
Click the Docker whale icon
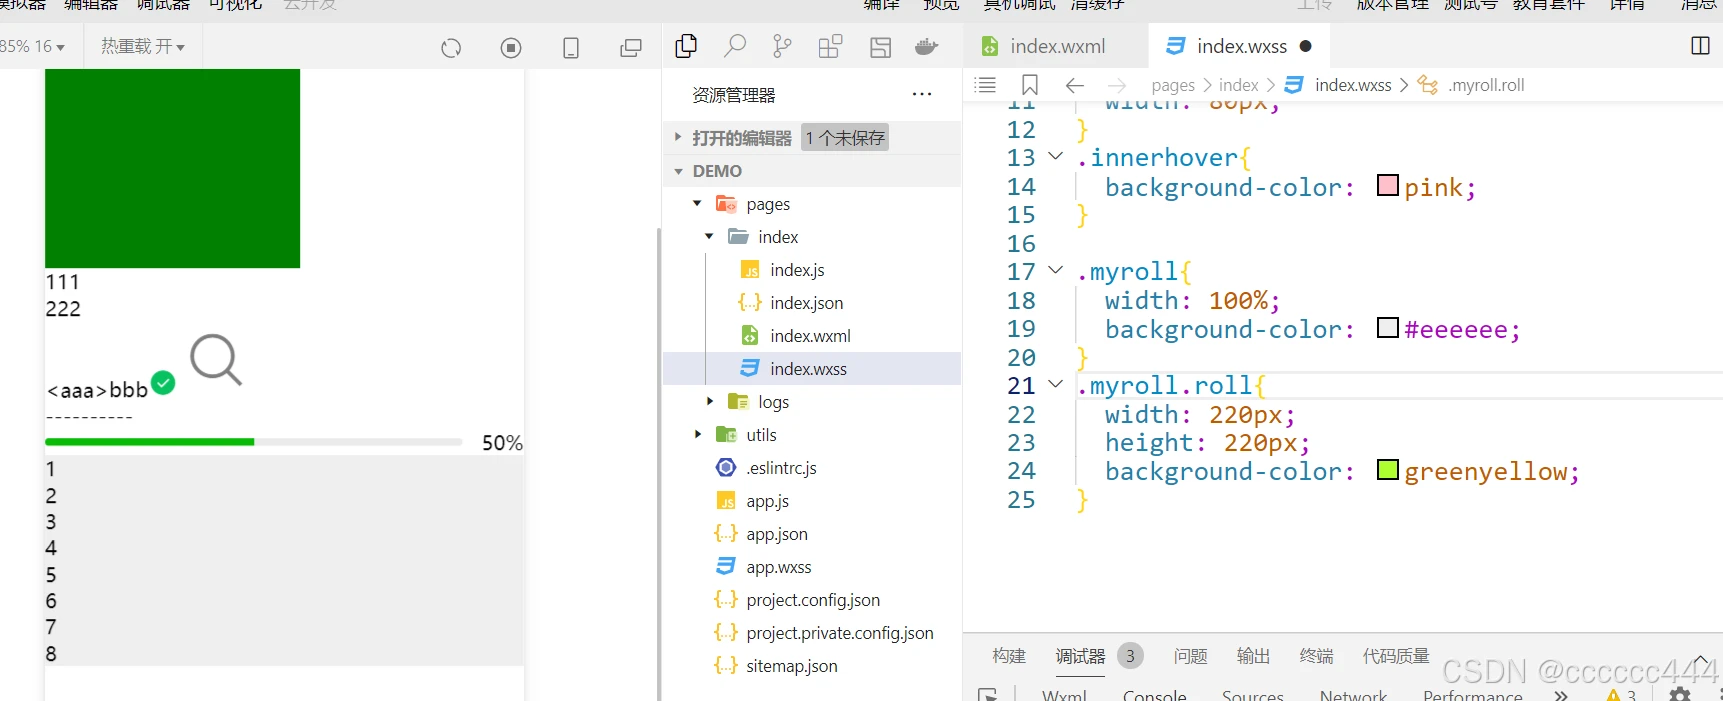926,46
